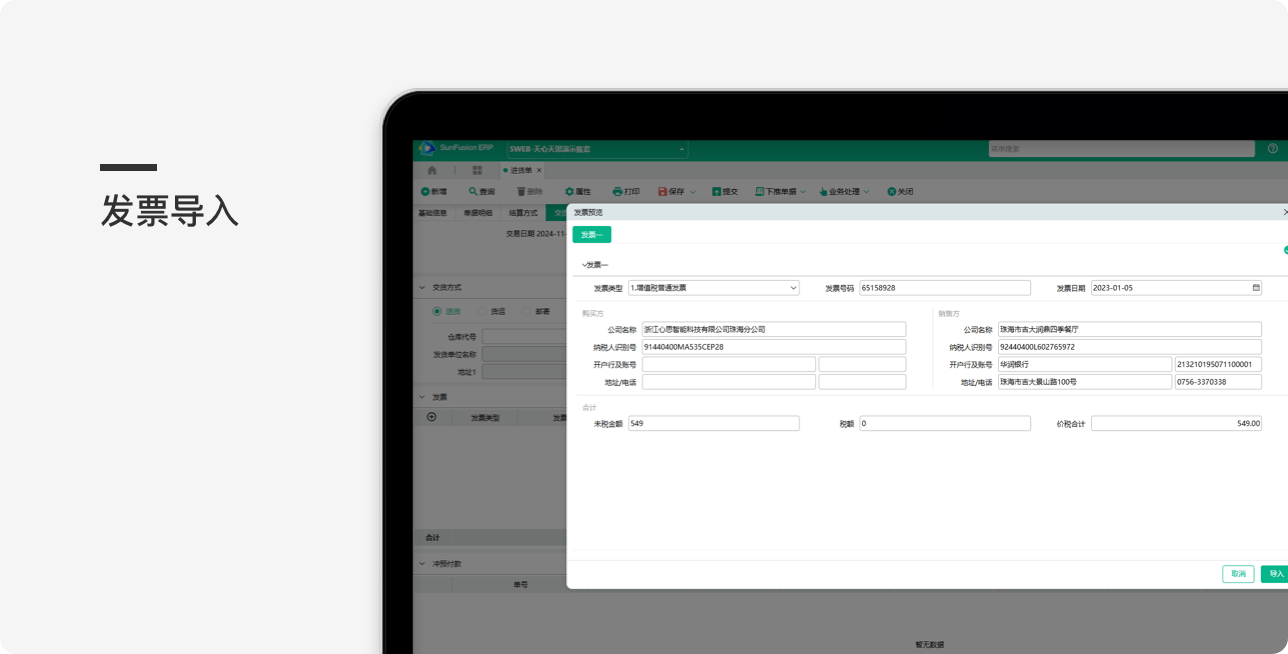This screenshot has height=654, width=1288.
Task: Click the 发票号码 input field
Action: 944,288
